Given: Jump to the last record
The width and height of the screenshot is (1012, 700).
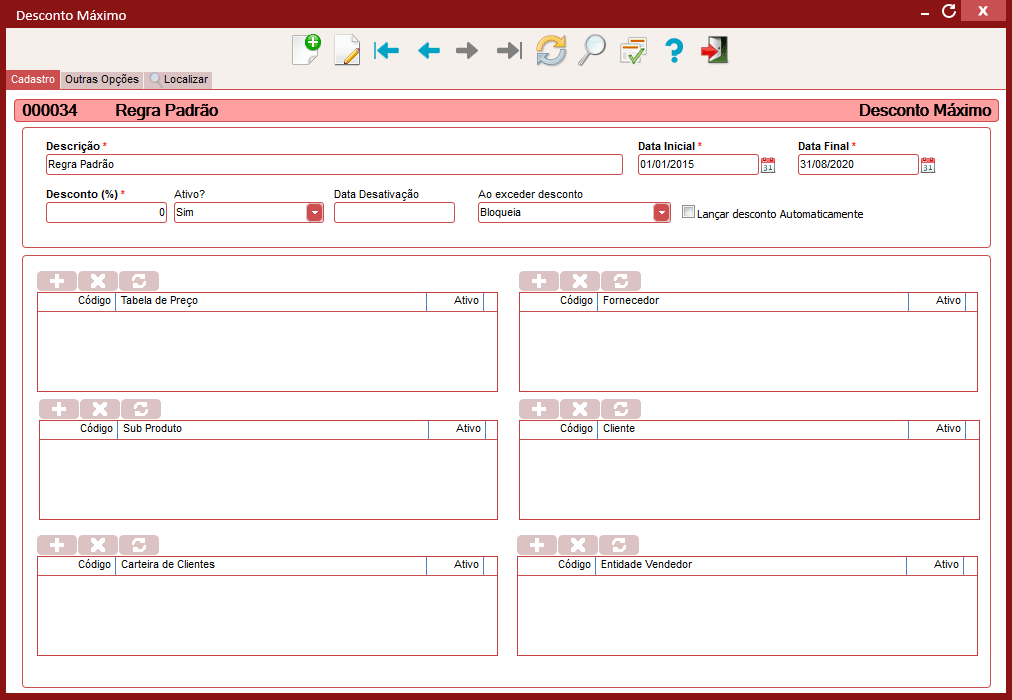Looking at the screenshot, I should coord(509,50).
